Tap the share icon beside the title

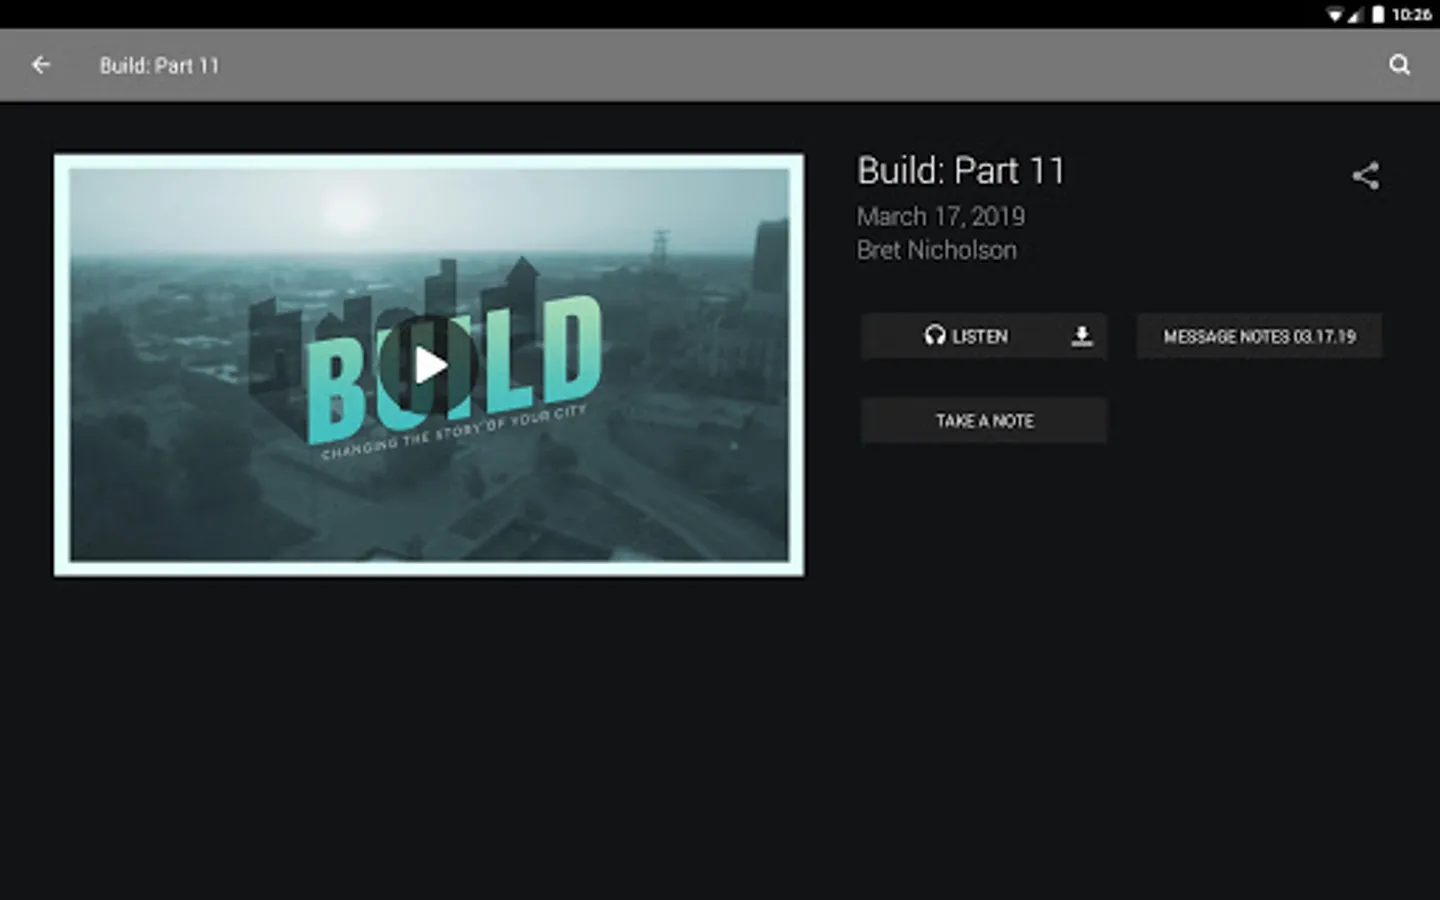pos(1365,176)
